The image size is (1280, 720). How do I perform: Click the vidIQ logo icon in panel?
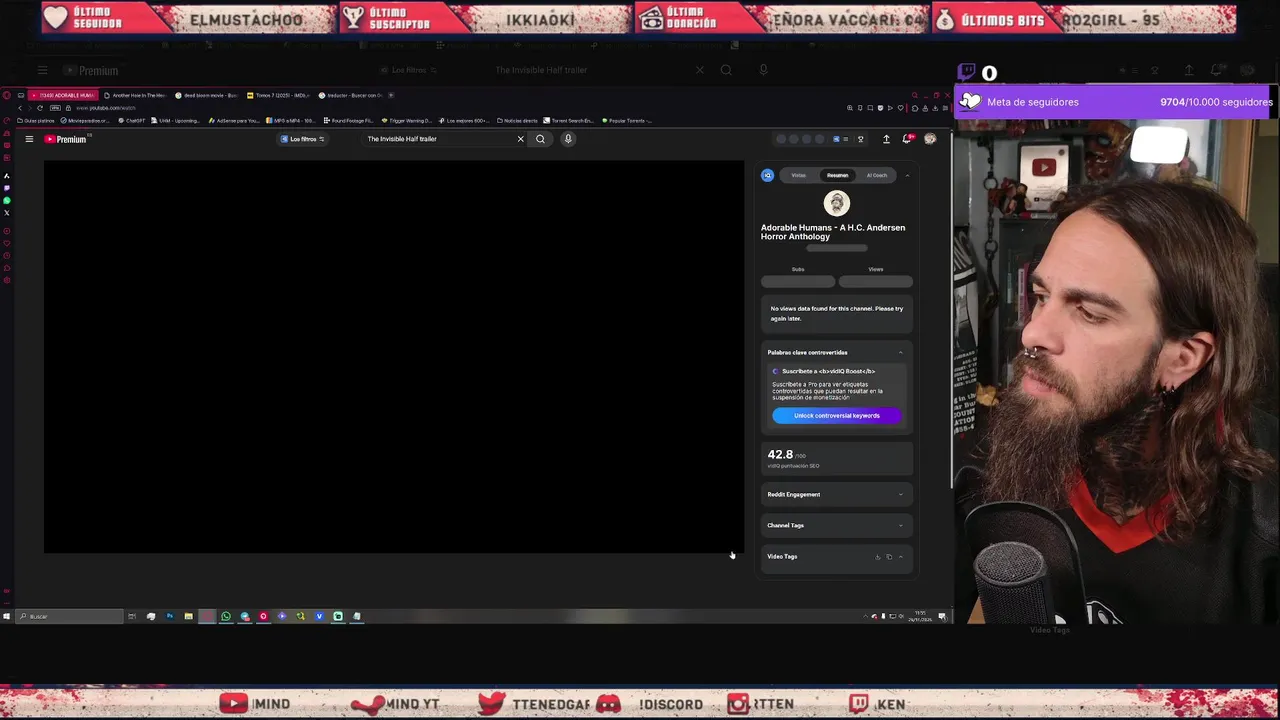(x=767, y=175)
